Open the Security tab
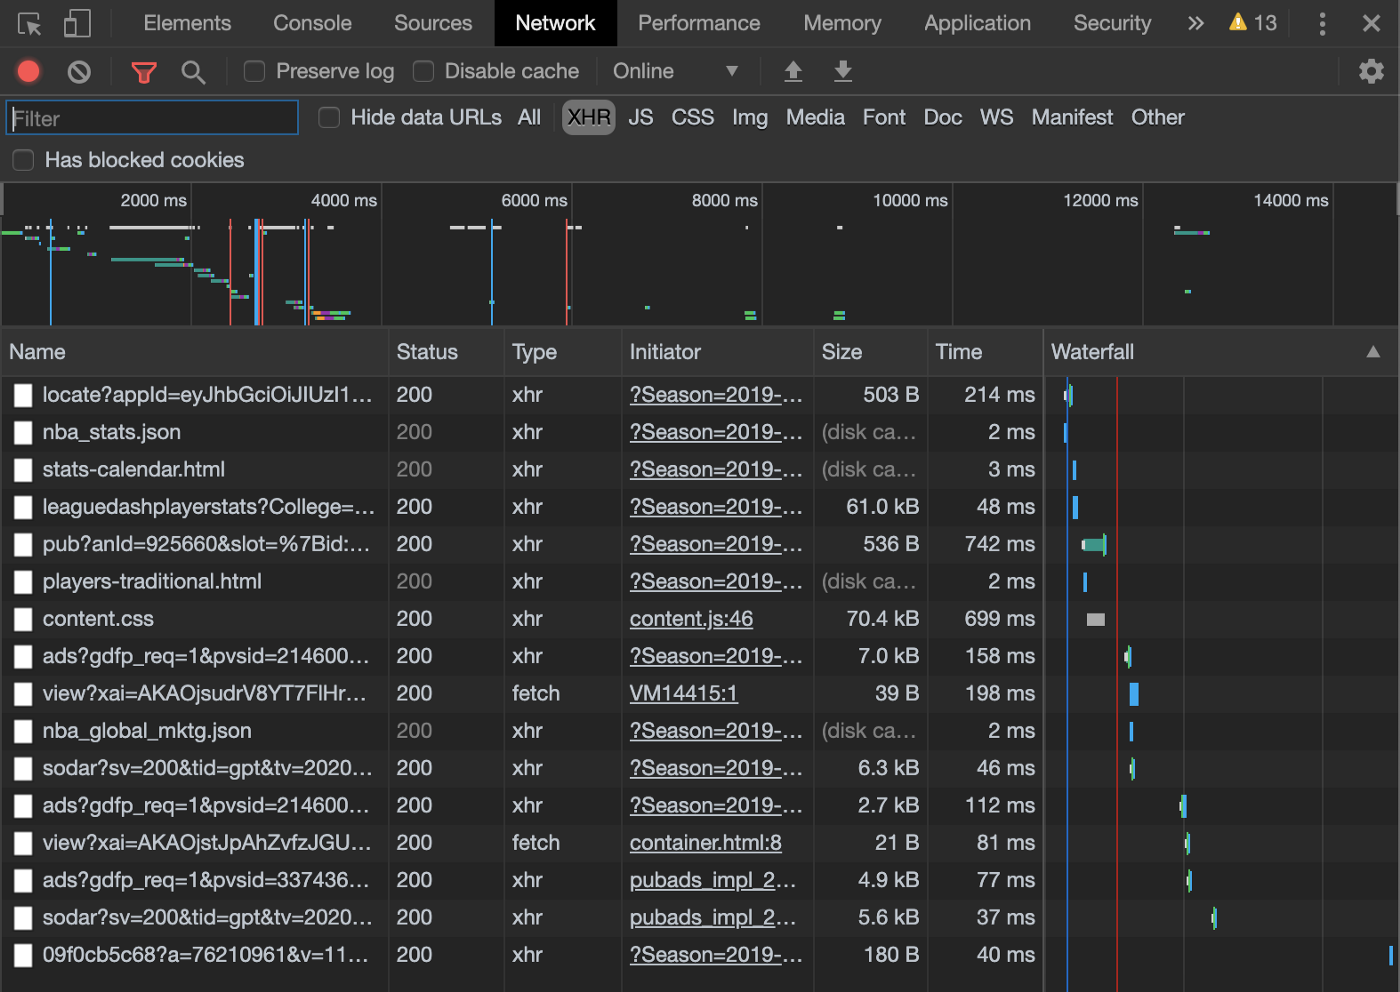The image size is (1400, 992). point(1112,23)
